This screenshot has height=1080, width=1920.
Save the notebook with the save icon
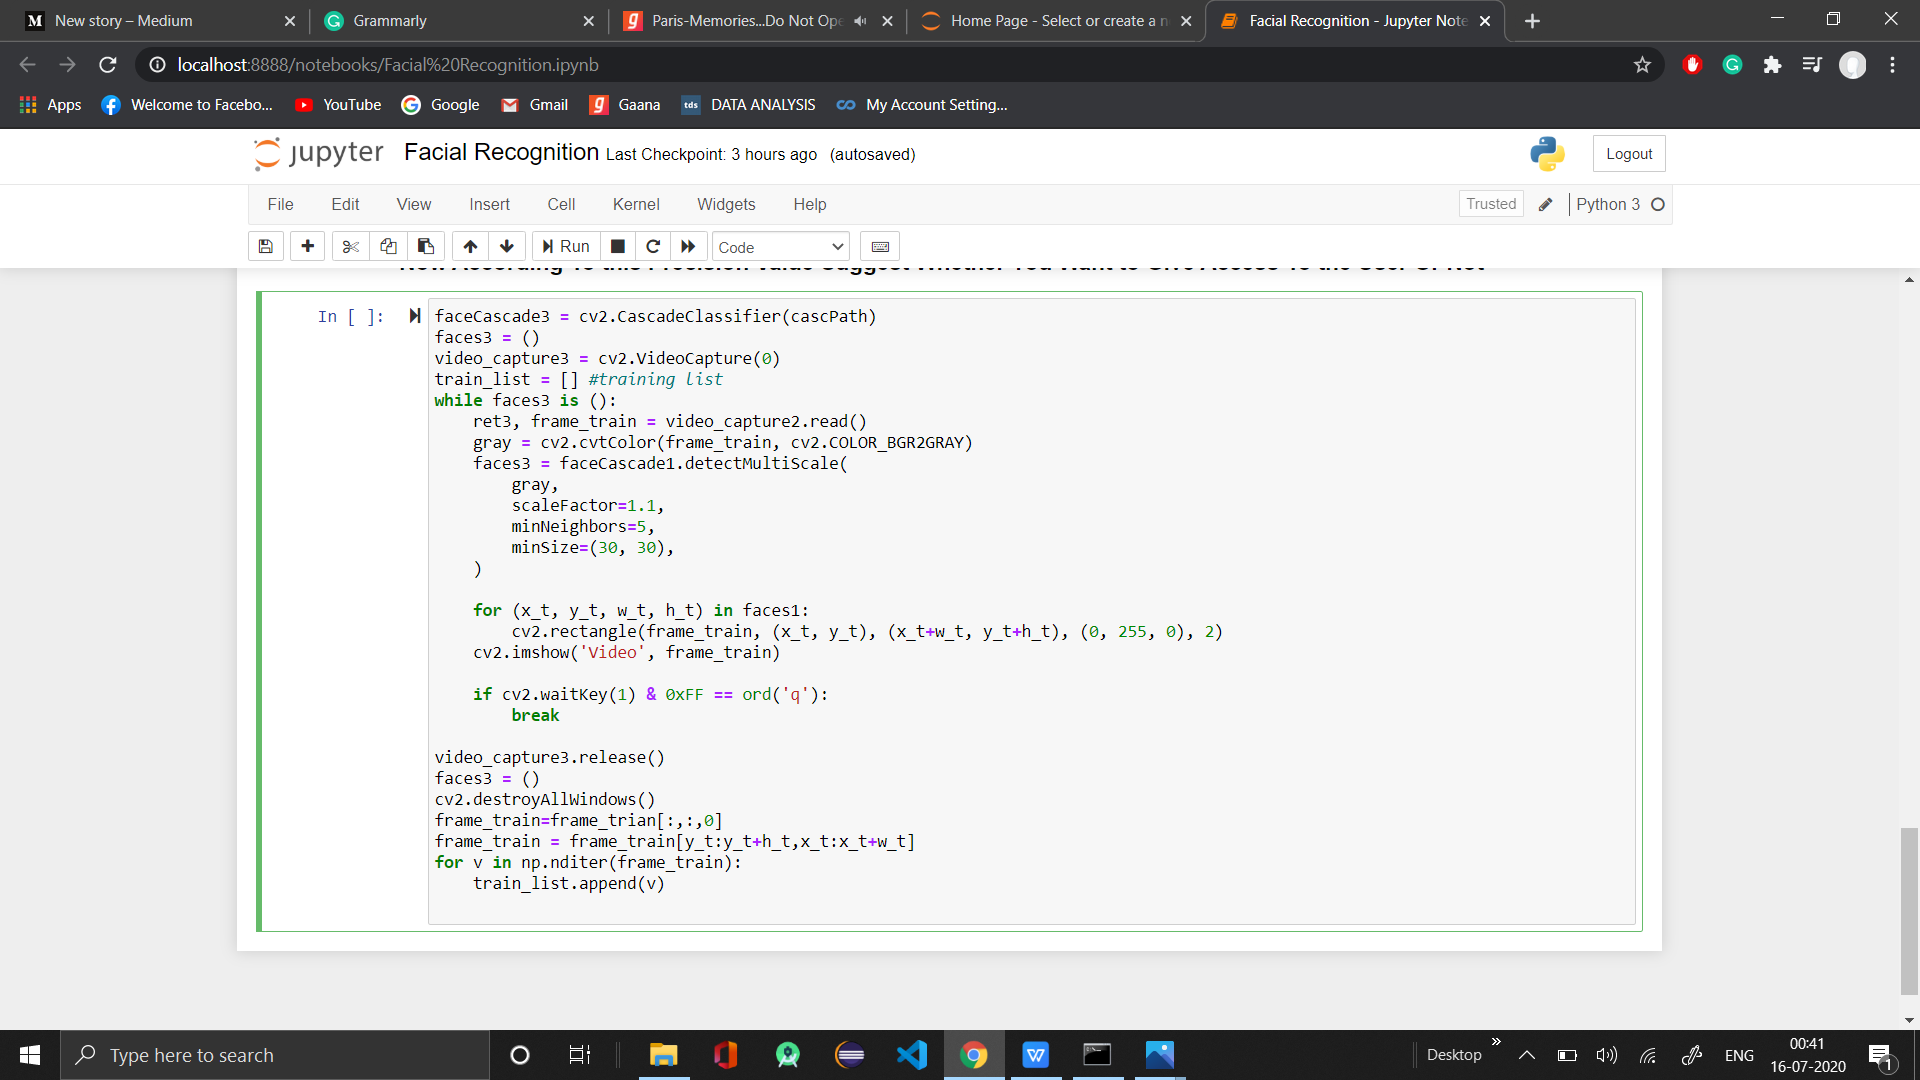point(266,247)
